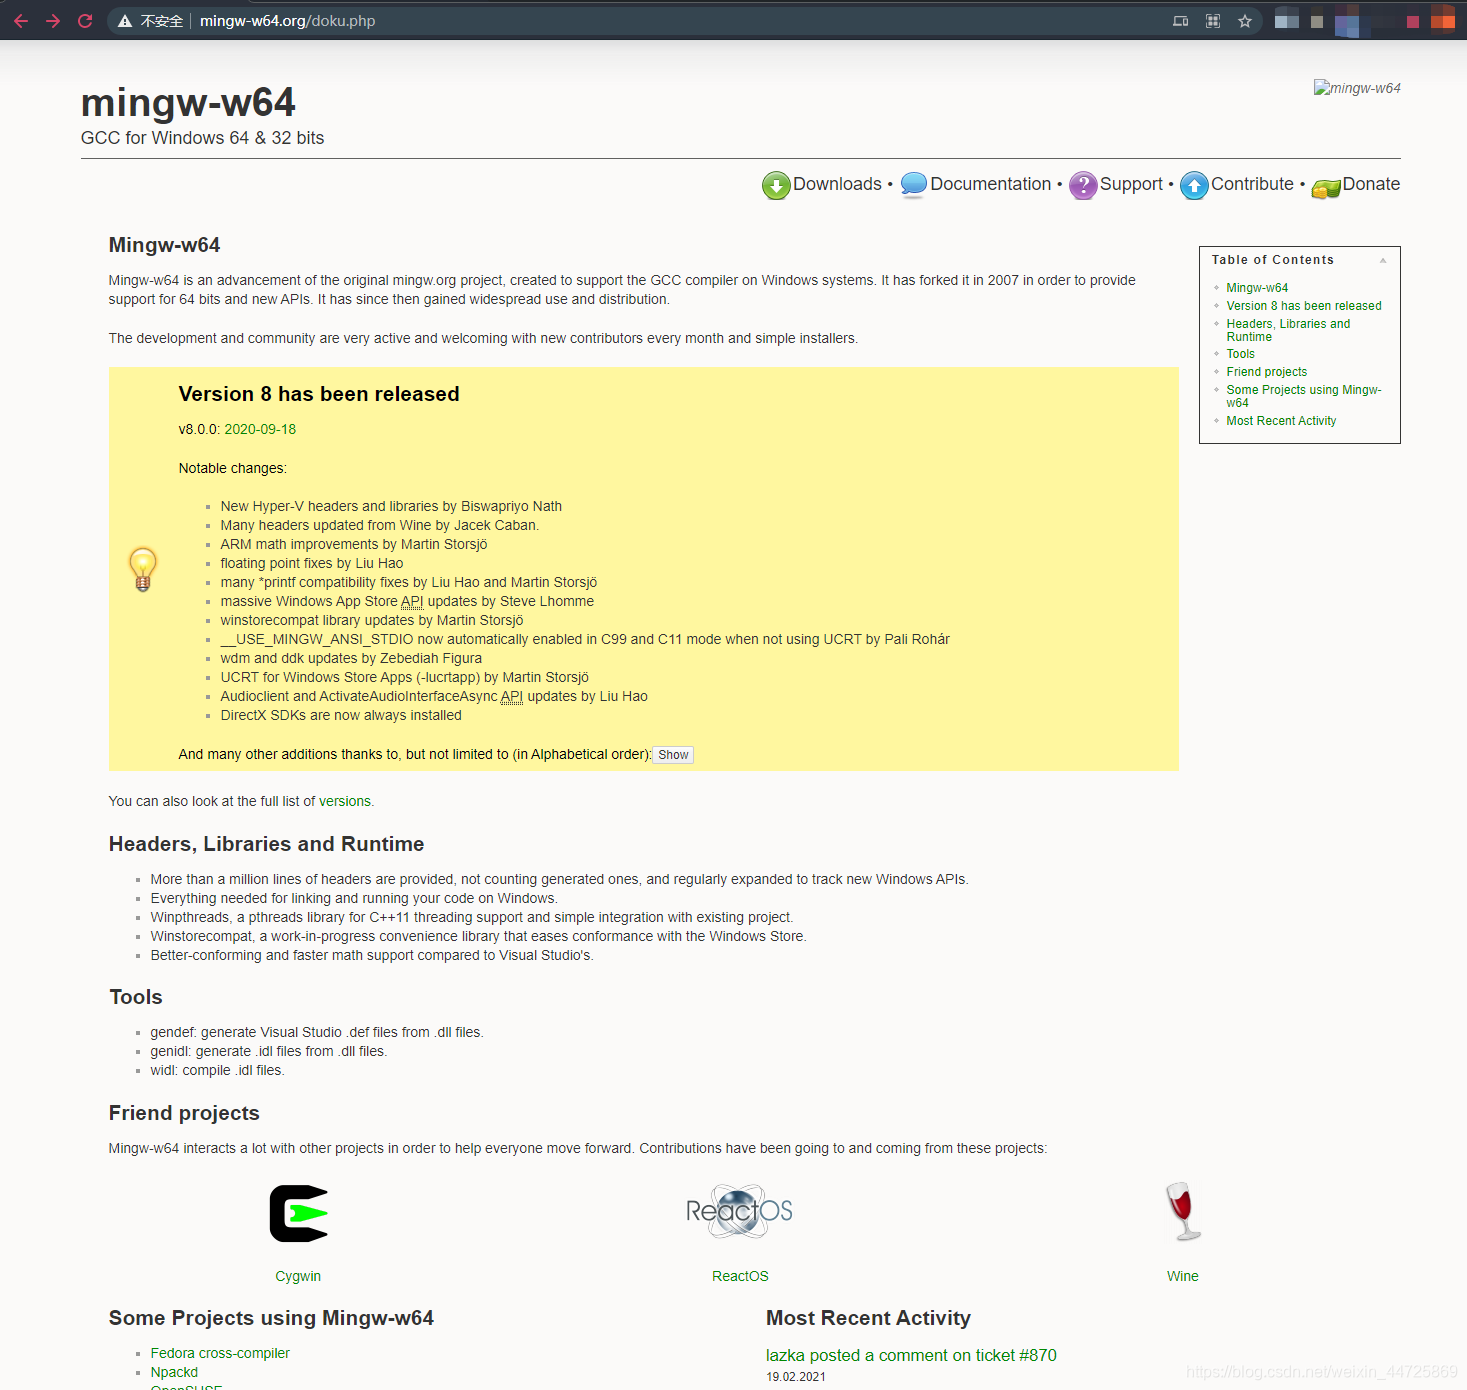Screen dimensions: 1467x1390
Task: Click 'floating point fixes by Liu Hao' item
Action: [312, 563]
